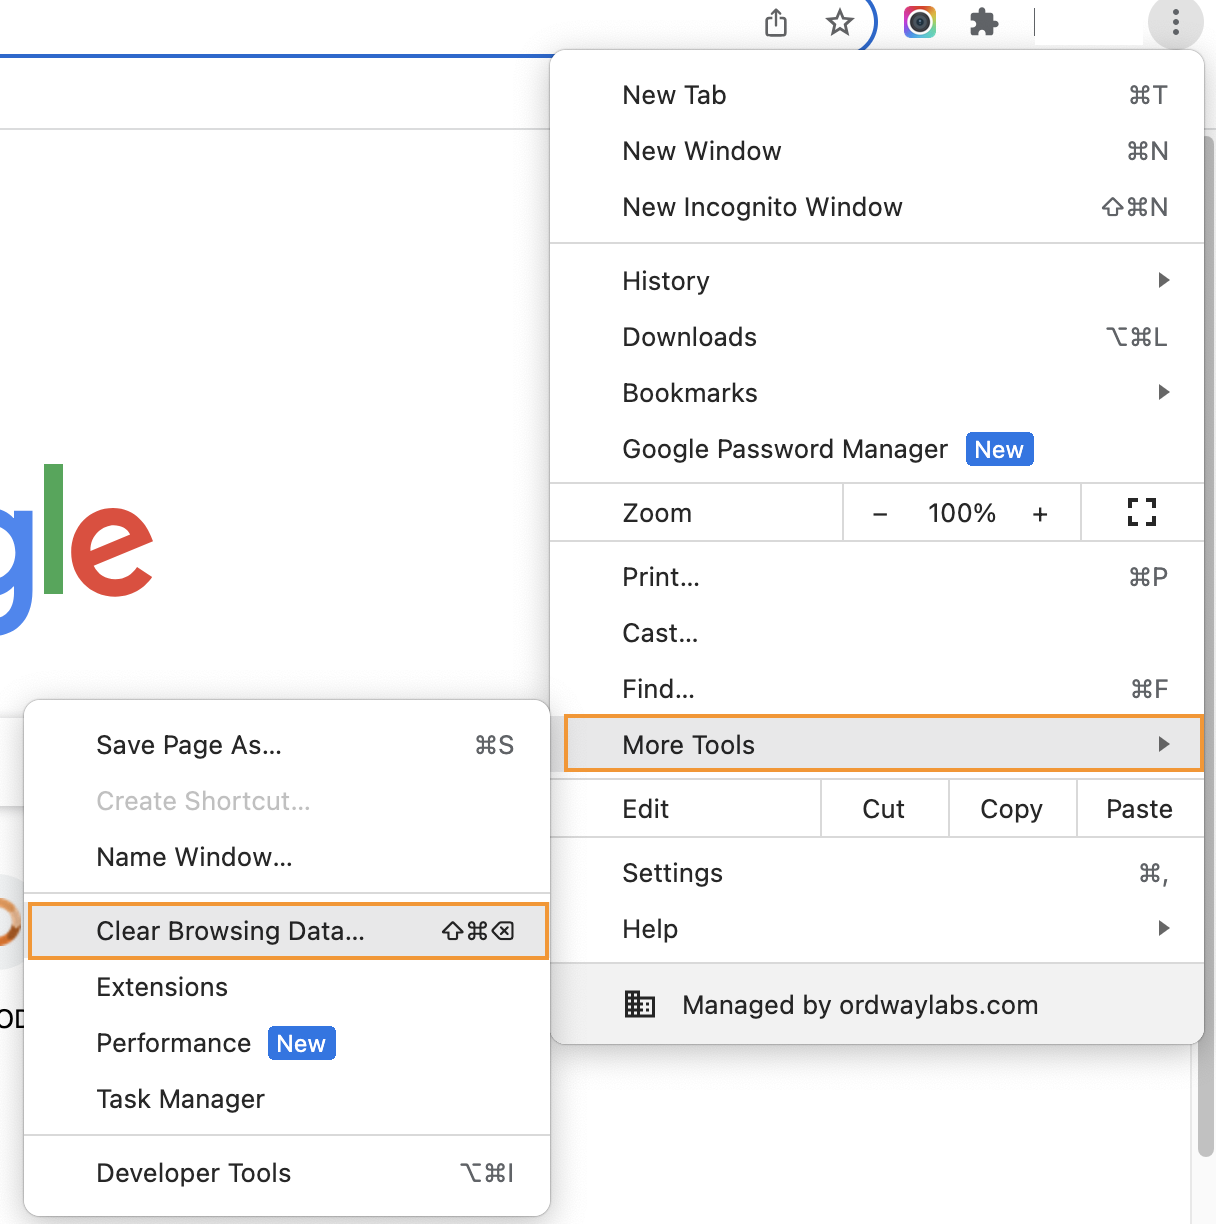Choose Find from the menu

pos(876,689)
